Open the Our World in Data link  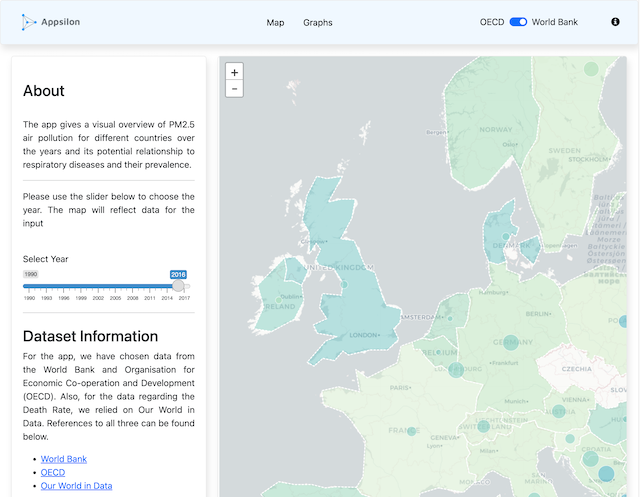(76, 486)
